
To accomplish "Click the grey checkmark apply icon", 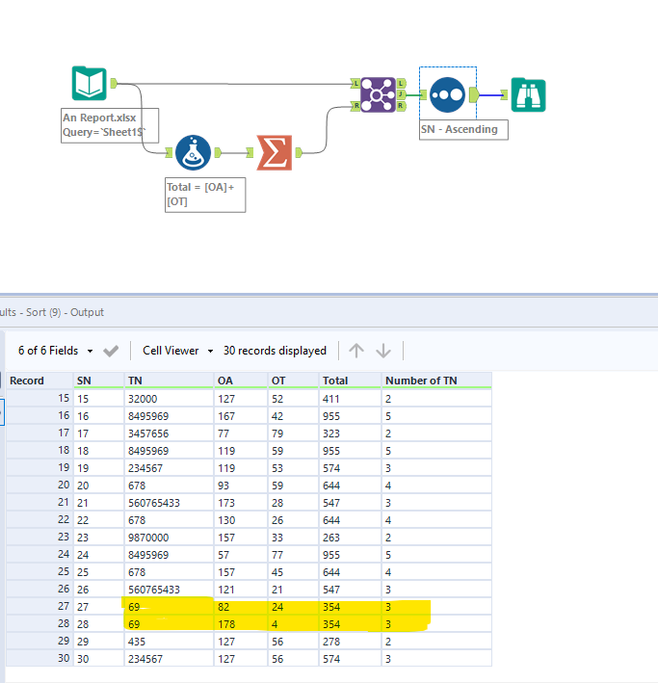I will pyautogui.click(x=111, y=351).
